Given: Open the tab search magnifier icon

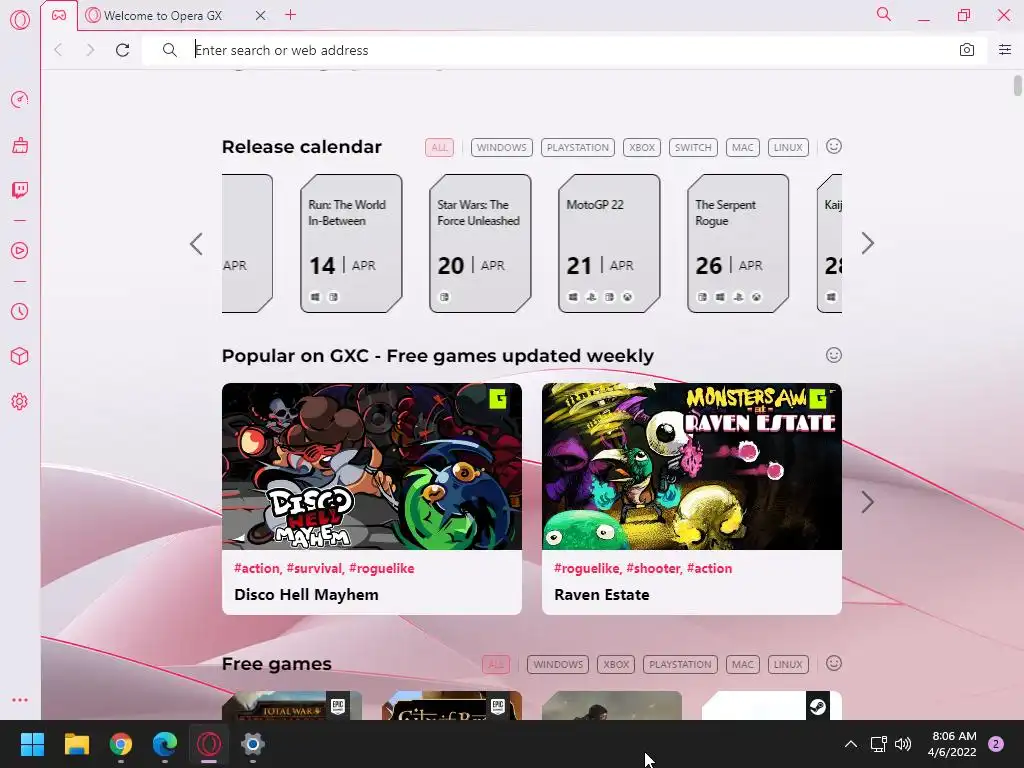Looking at the screenshot, I should tap(884, 14).
